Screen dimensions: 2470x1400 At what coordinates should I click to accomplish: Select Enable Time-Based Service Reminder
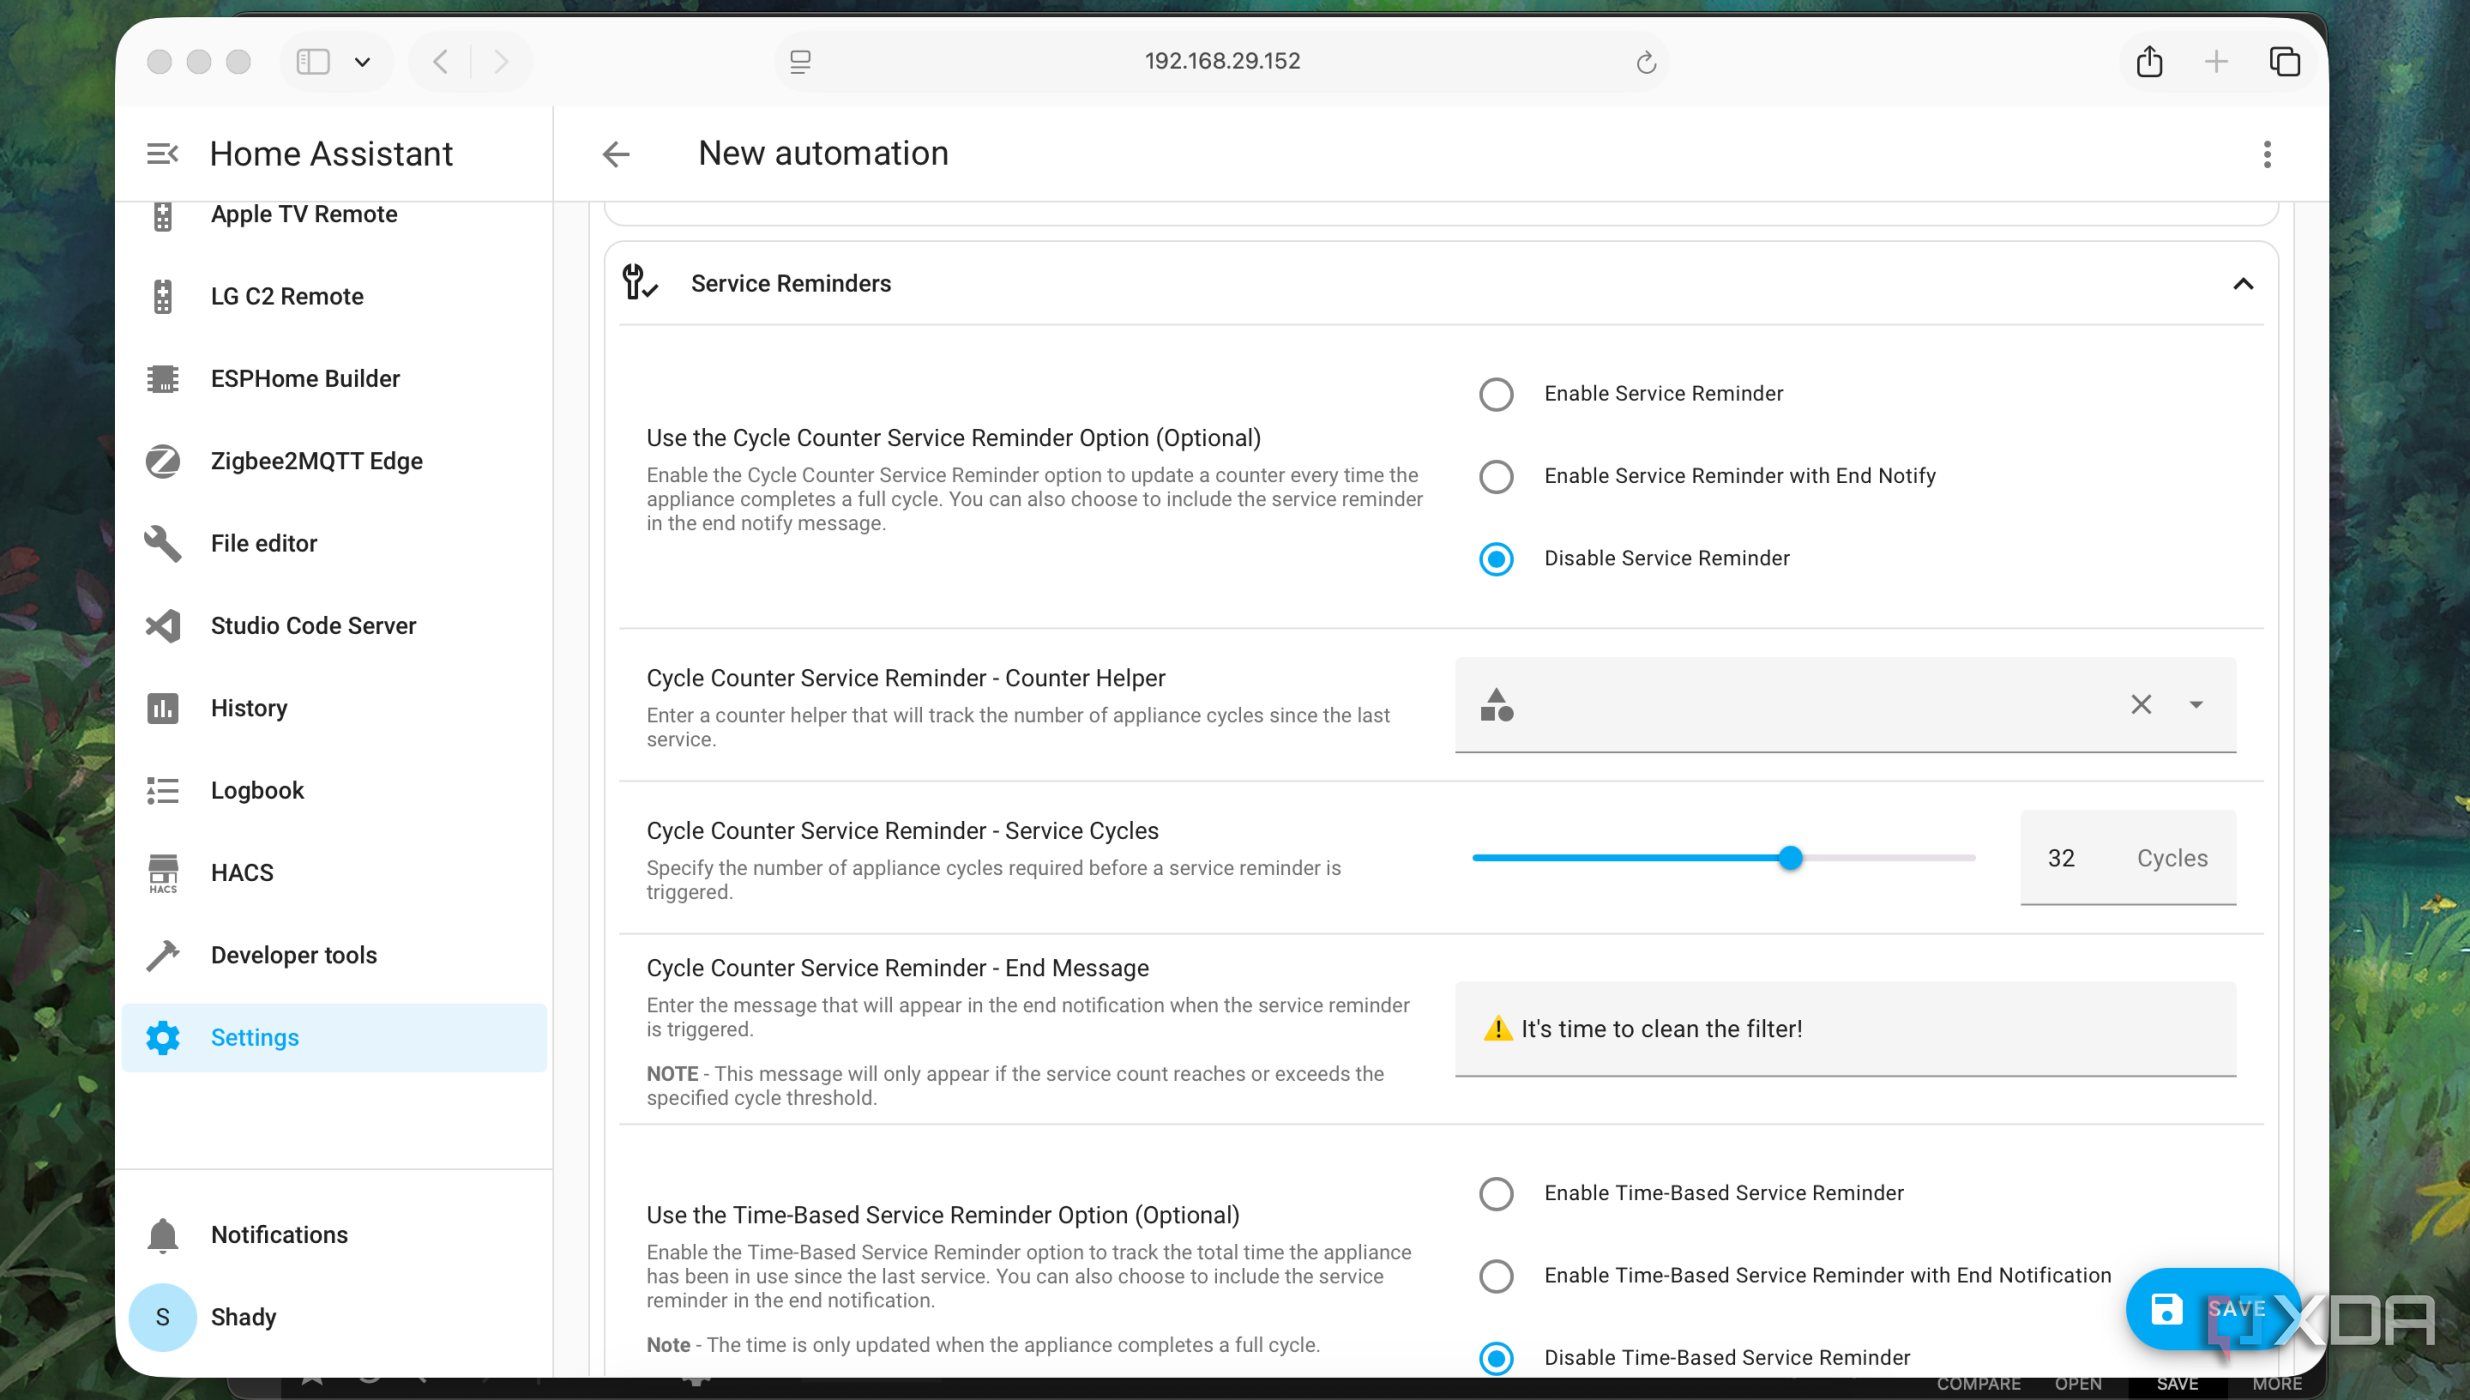pyautogui.click(x=1496, y=1193)
